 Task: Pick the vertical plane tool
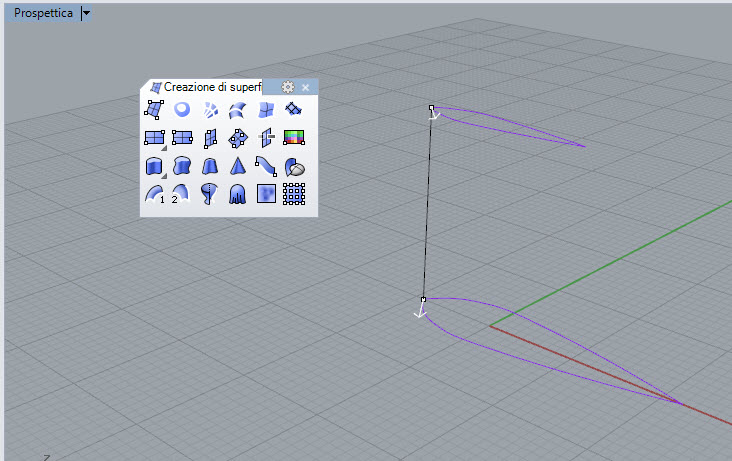click(x=210, y=138)
